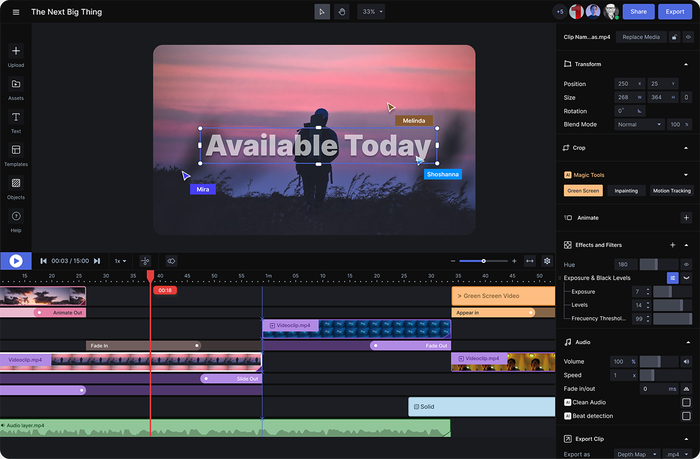Enable the Clean Audio checkbox
This screenshot has width=700, height=459.
(686, 402)
